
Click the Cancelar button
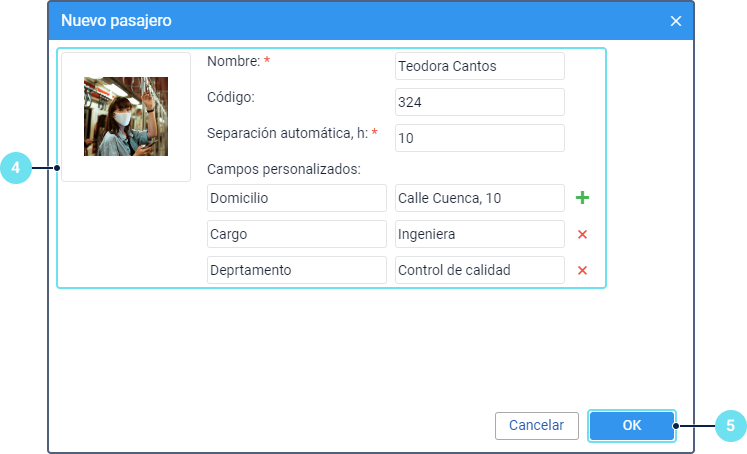536,425
